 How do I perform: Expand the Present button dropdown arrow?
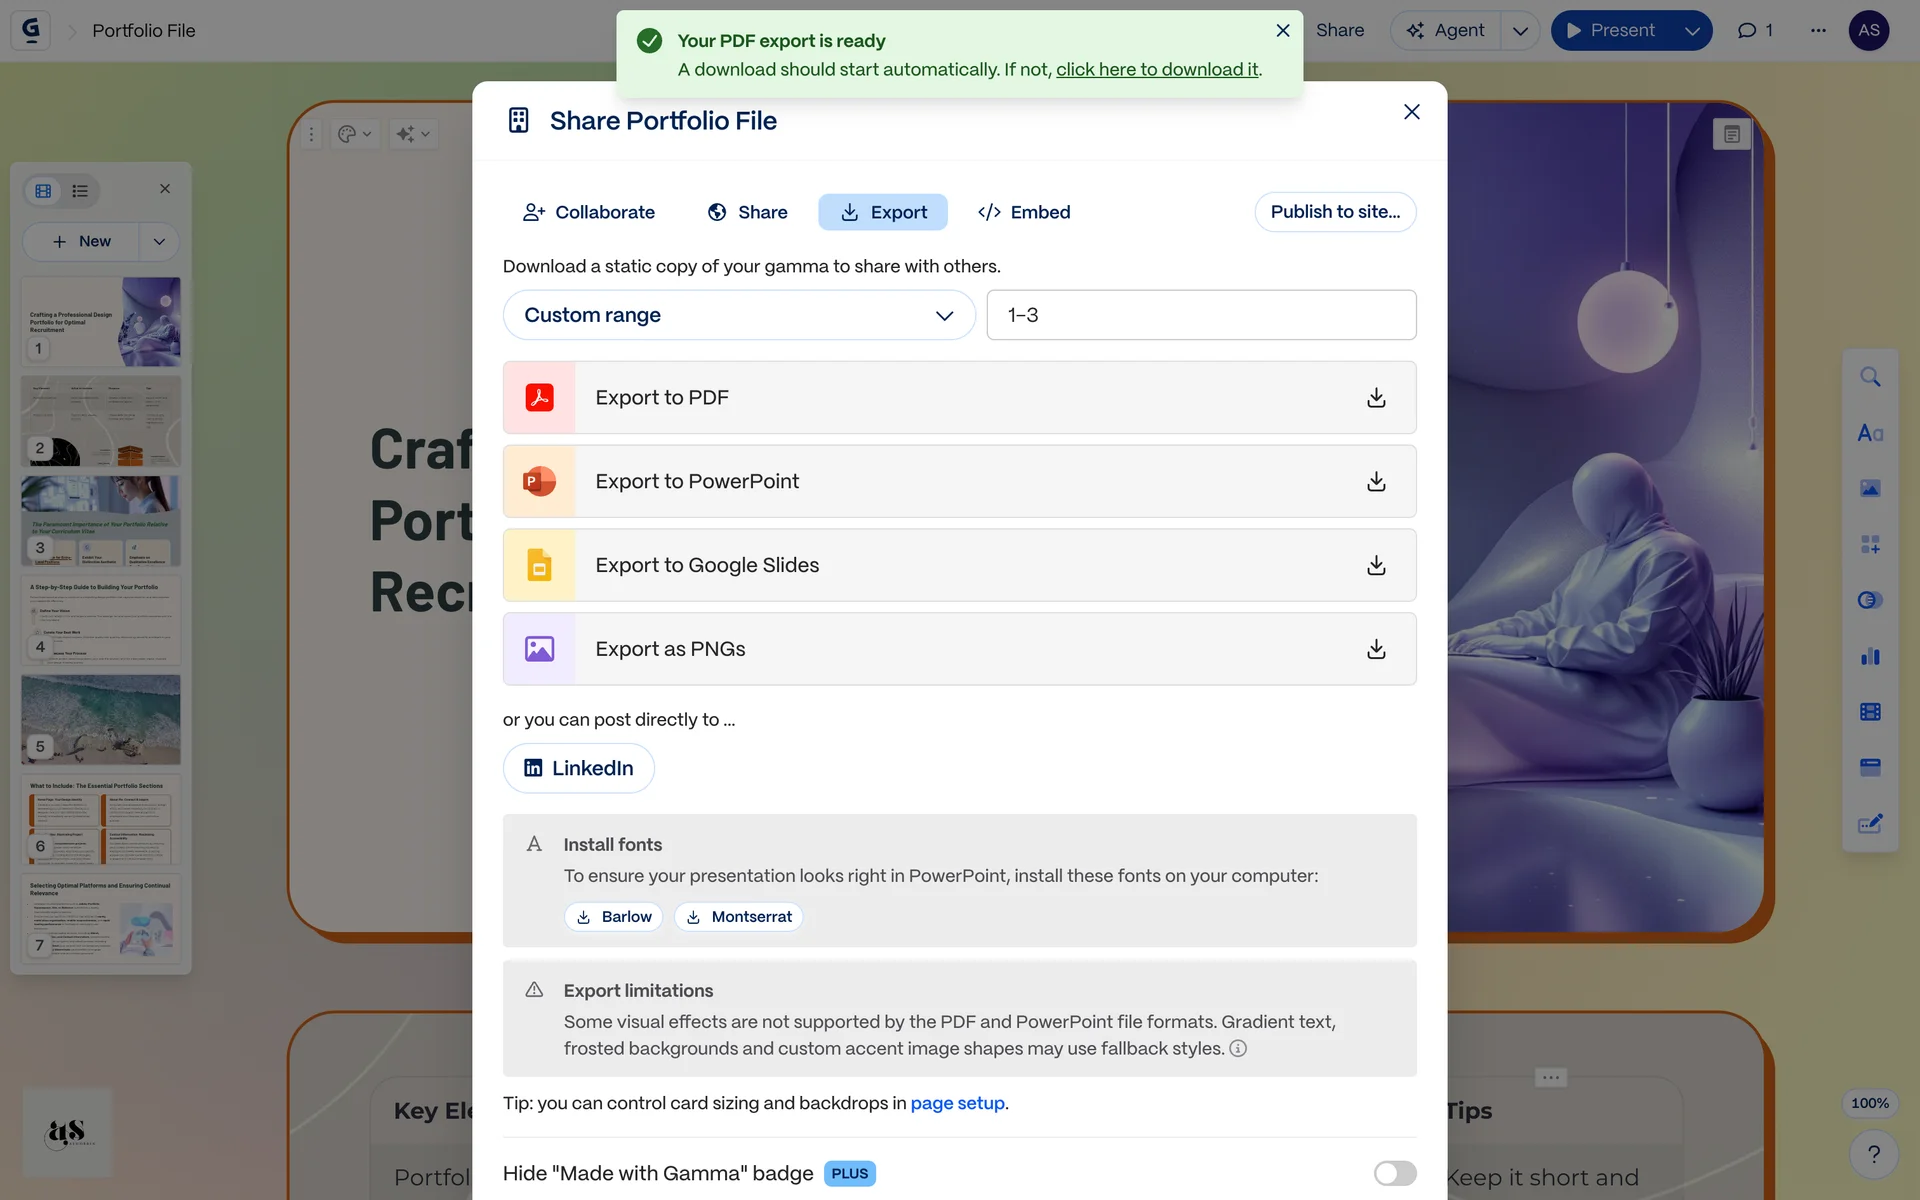[1692, 31]
